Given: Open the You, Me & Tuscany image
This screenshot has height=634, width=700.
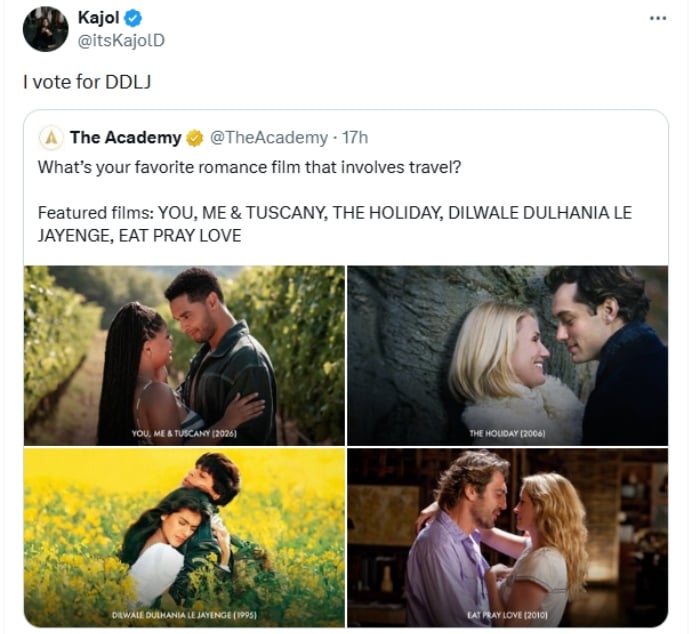Looking at the screenshot, I should point(184,355).
